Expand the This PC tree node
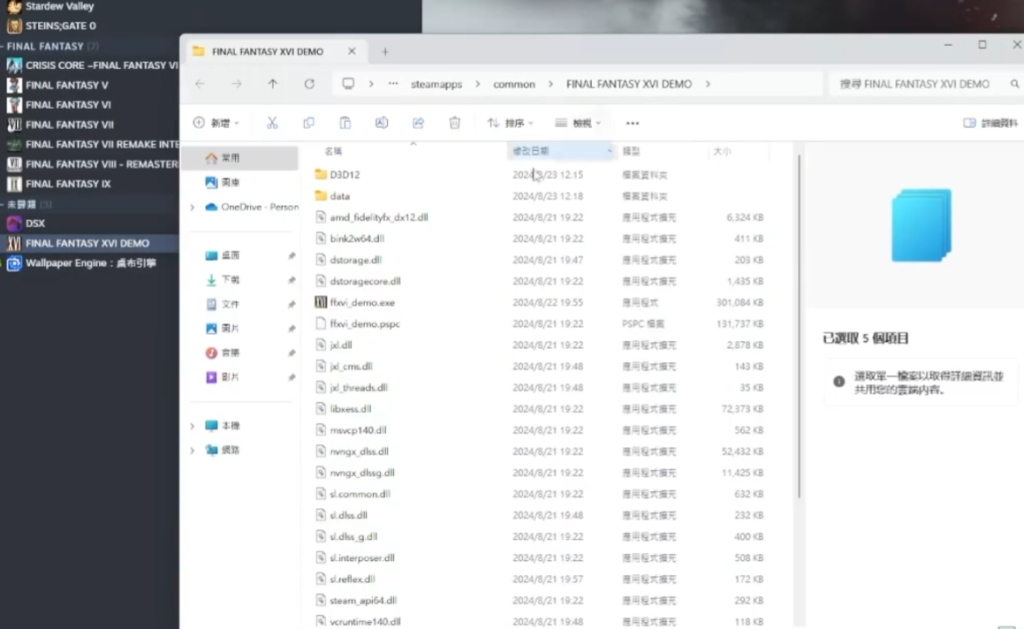The width and height of the screenshot is (1024, 629). 192,426
